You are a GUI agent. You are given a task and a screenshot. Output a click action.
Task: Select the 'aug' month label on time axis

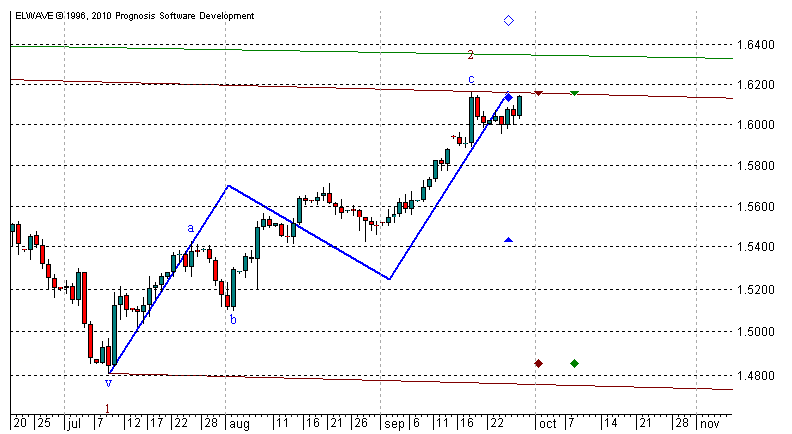coord(238,424)
